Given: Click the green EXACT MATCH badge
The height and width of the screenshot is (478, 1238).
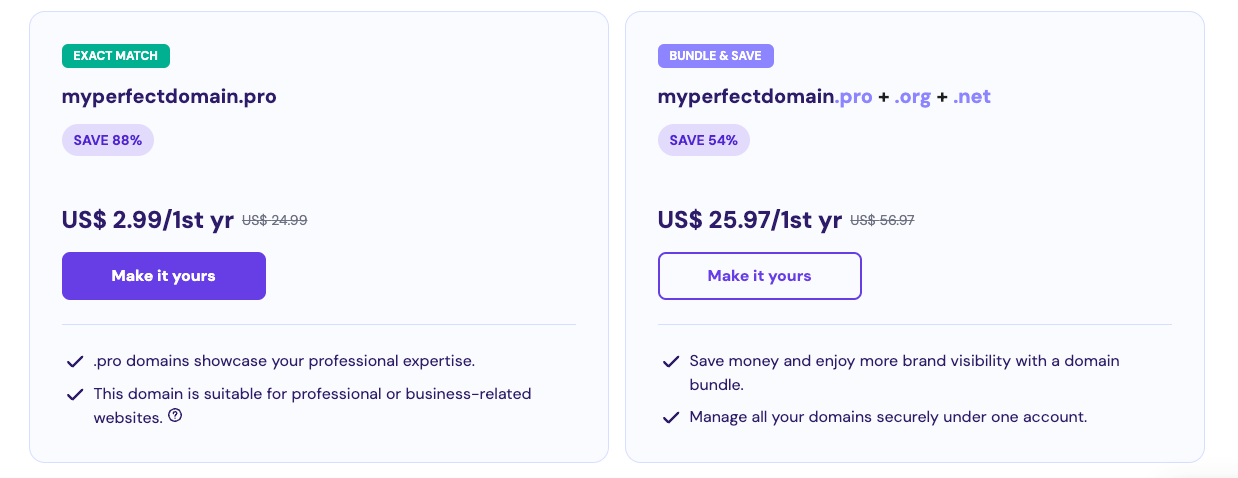Looking at the screenshot, I should pyautogui.click(x=115, y=56).
